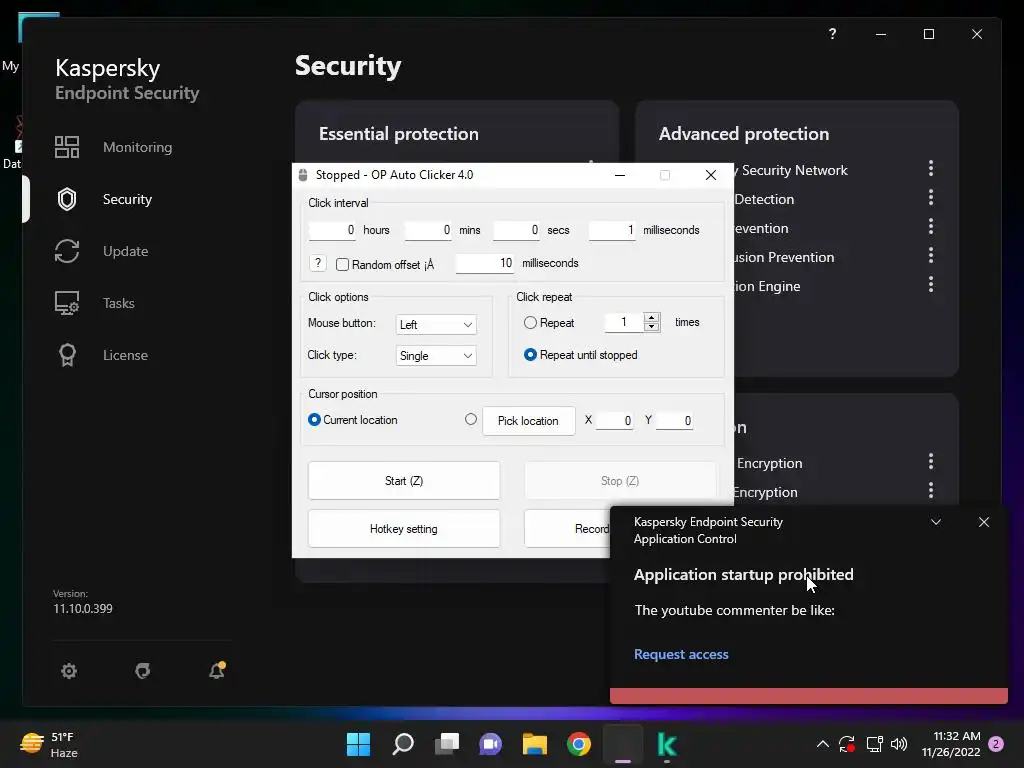Viewport: 1024px width, 768px height.
Task: Click the Tasks monitor icon
Action: 67,303
